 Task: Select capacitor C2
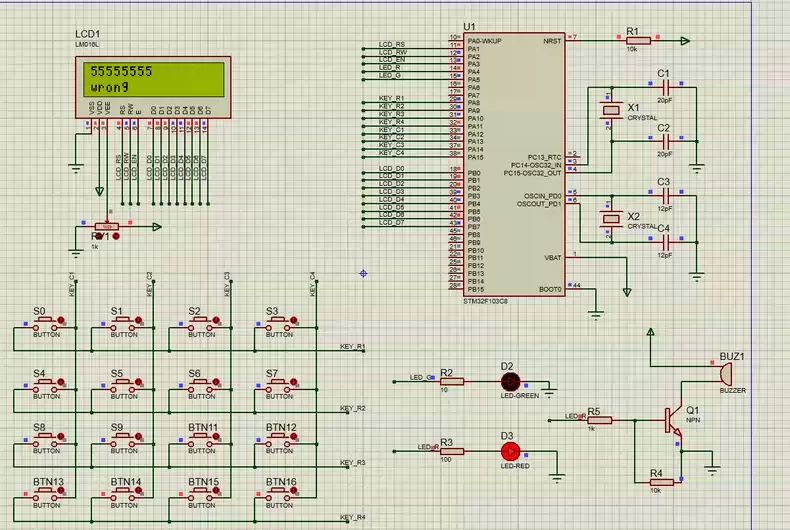pos(666,142)
